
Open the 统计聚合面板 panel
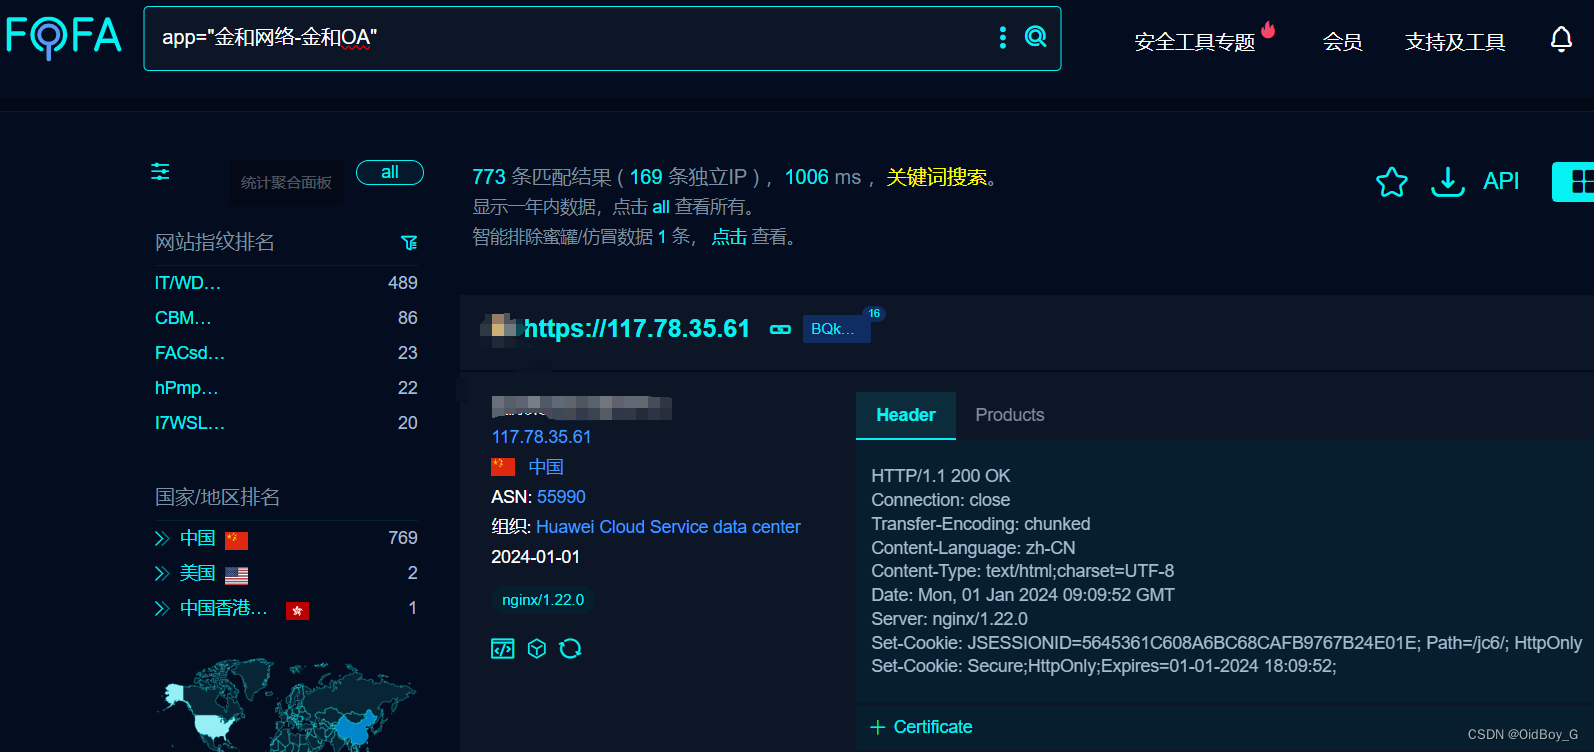(x=286, y=182)
